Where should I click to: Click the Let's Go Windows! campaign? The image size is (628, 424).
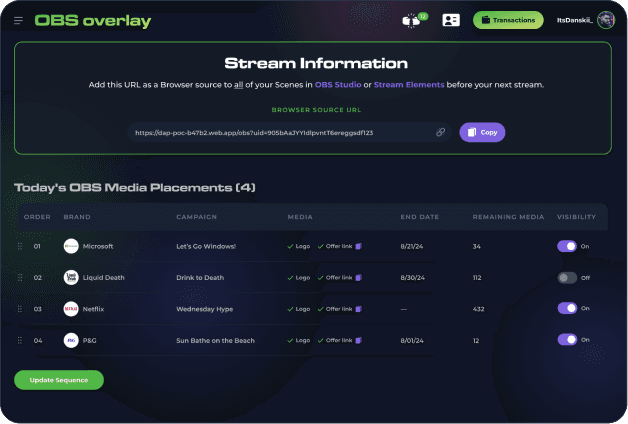(206, 246)
